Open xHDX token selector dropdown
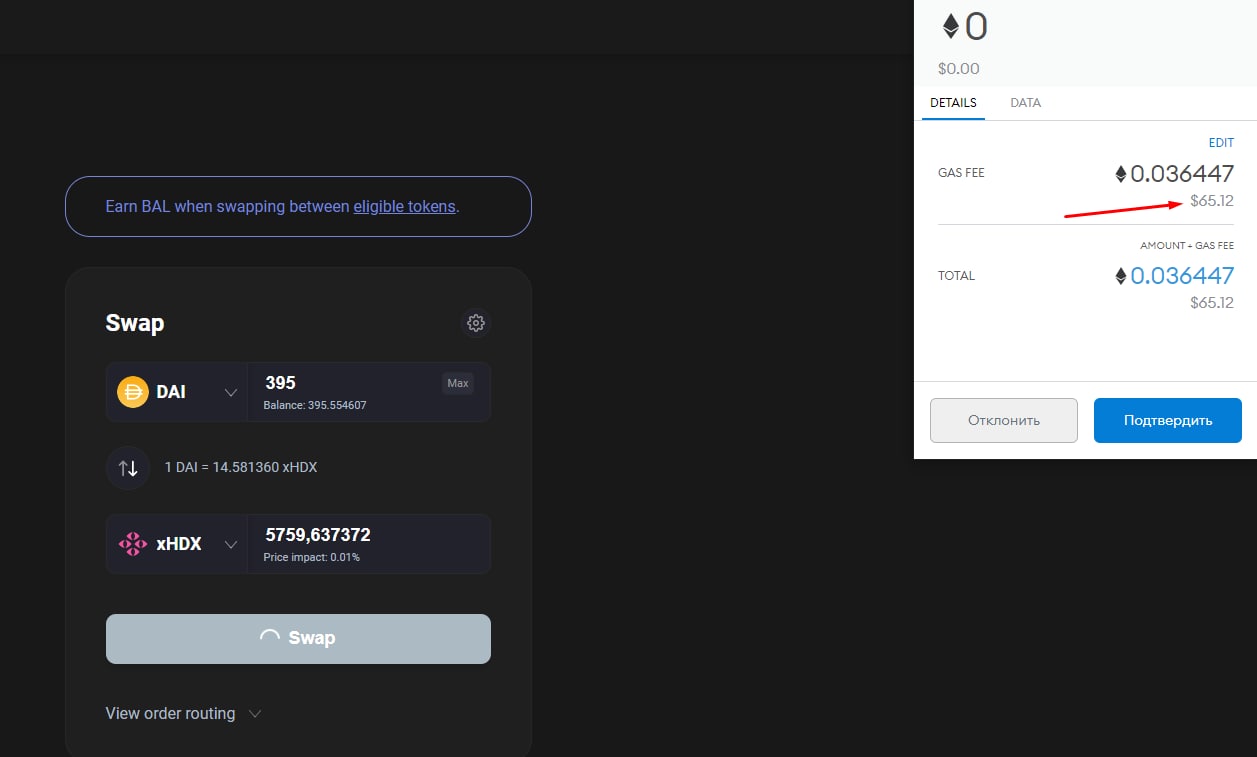Screen dimensions: 1257x757 [x=177, y=544]
